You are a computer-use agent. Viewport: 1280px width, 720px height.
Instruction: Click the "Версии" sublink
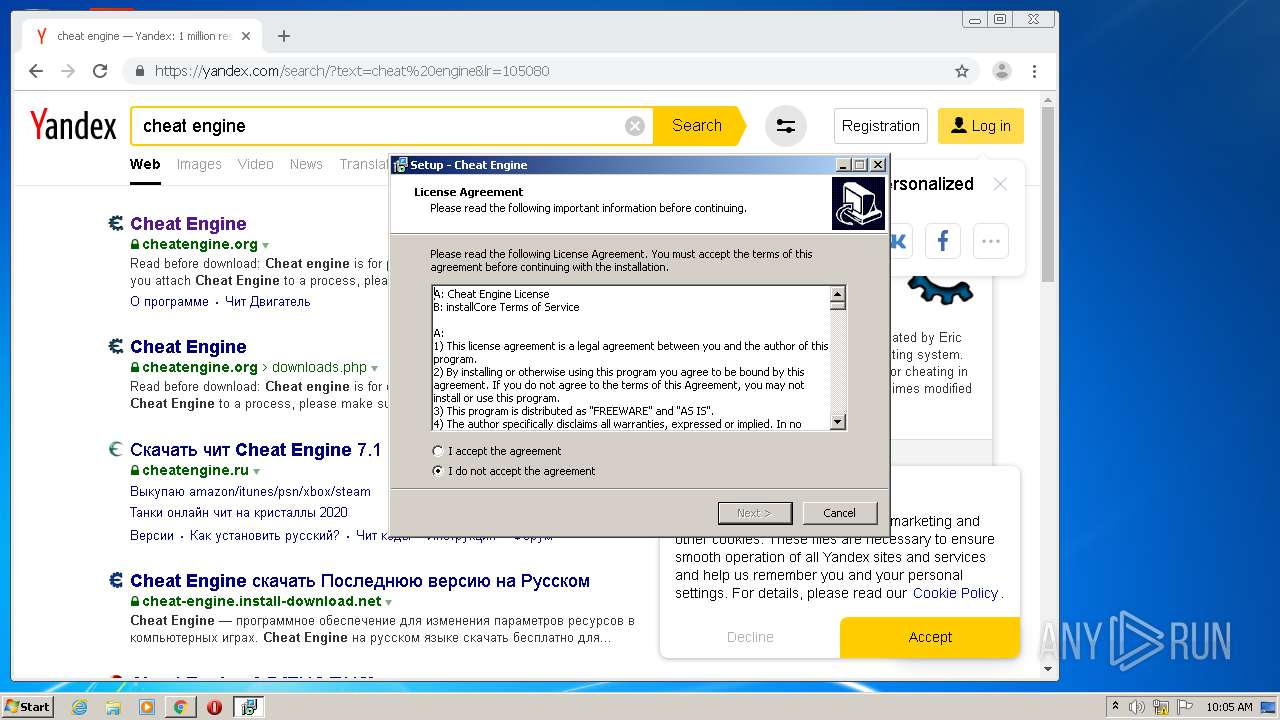(x=152, y=536)
